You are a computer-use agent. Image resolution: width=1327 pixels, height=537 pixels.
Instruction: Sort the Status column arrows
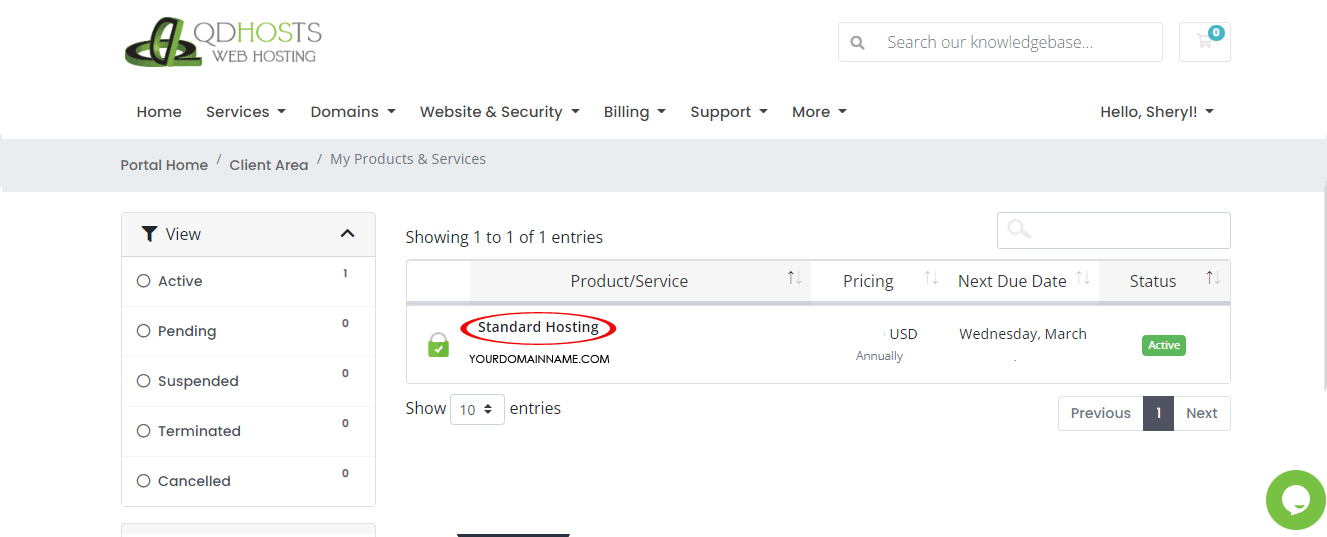click(x=1213, y=278)
